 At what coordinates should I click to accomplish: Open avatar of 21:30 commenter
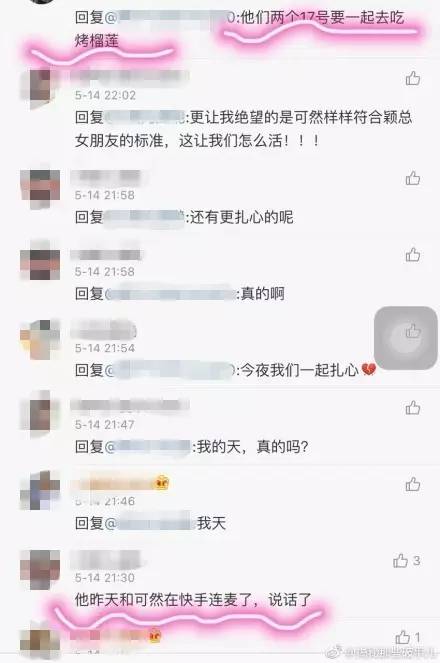40,570
